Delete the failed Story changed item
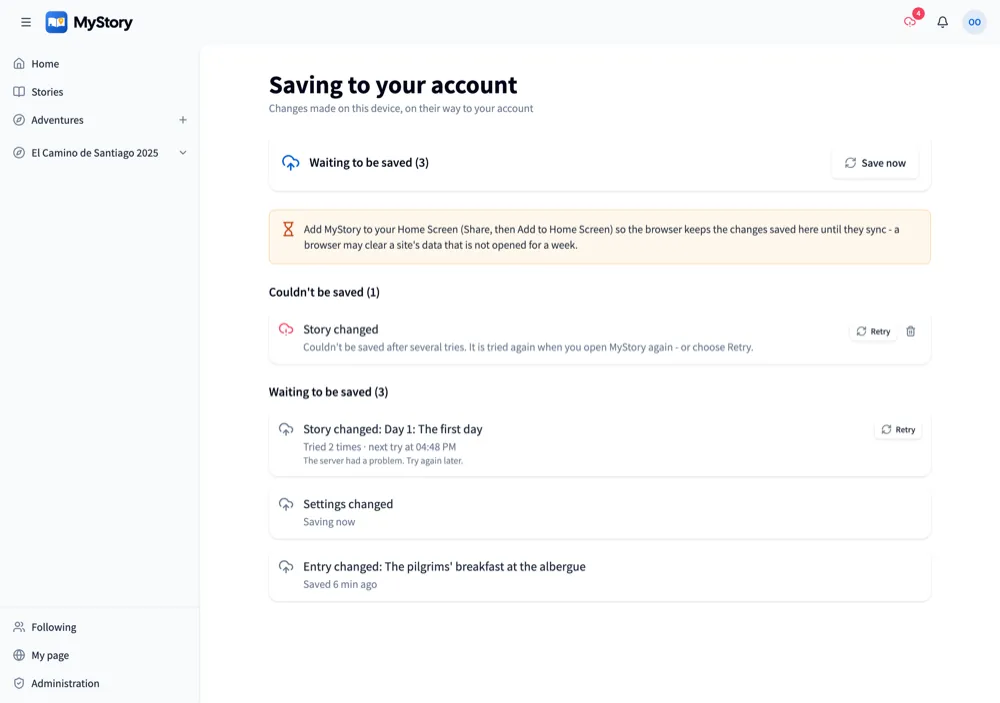 (911, 332)
